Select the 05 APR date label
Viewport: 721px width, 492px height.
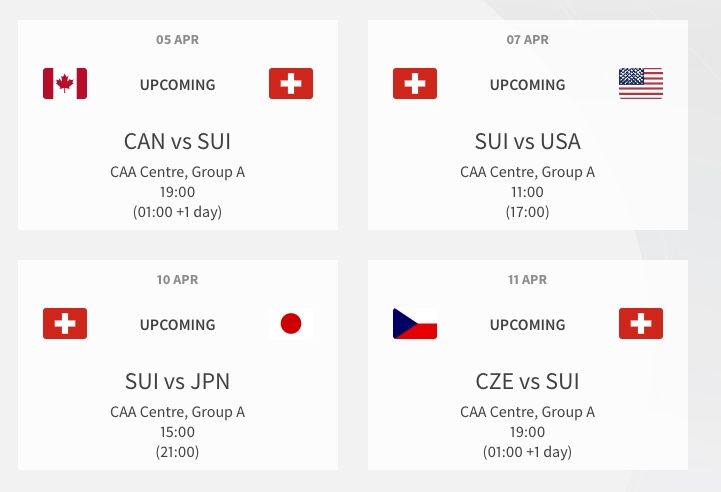(177, 40)
